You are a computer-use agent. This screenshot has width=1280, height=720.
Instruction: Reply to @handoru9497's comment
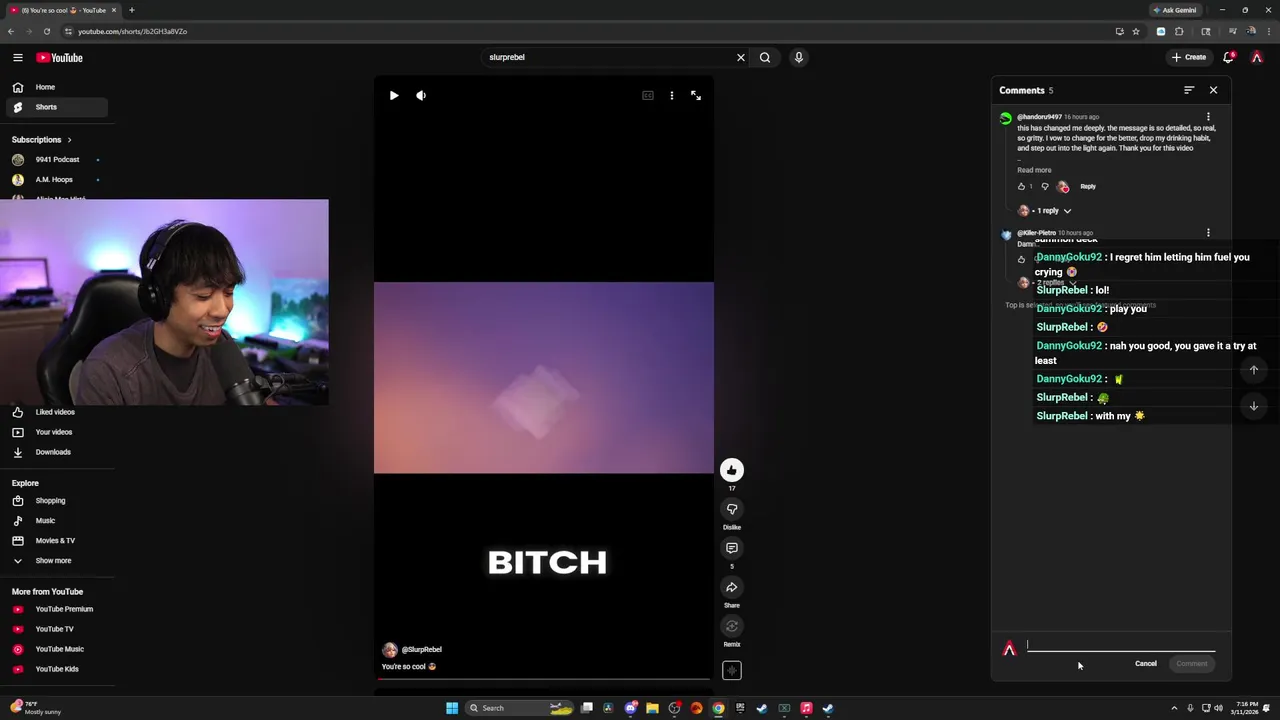[1088, 187]
